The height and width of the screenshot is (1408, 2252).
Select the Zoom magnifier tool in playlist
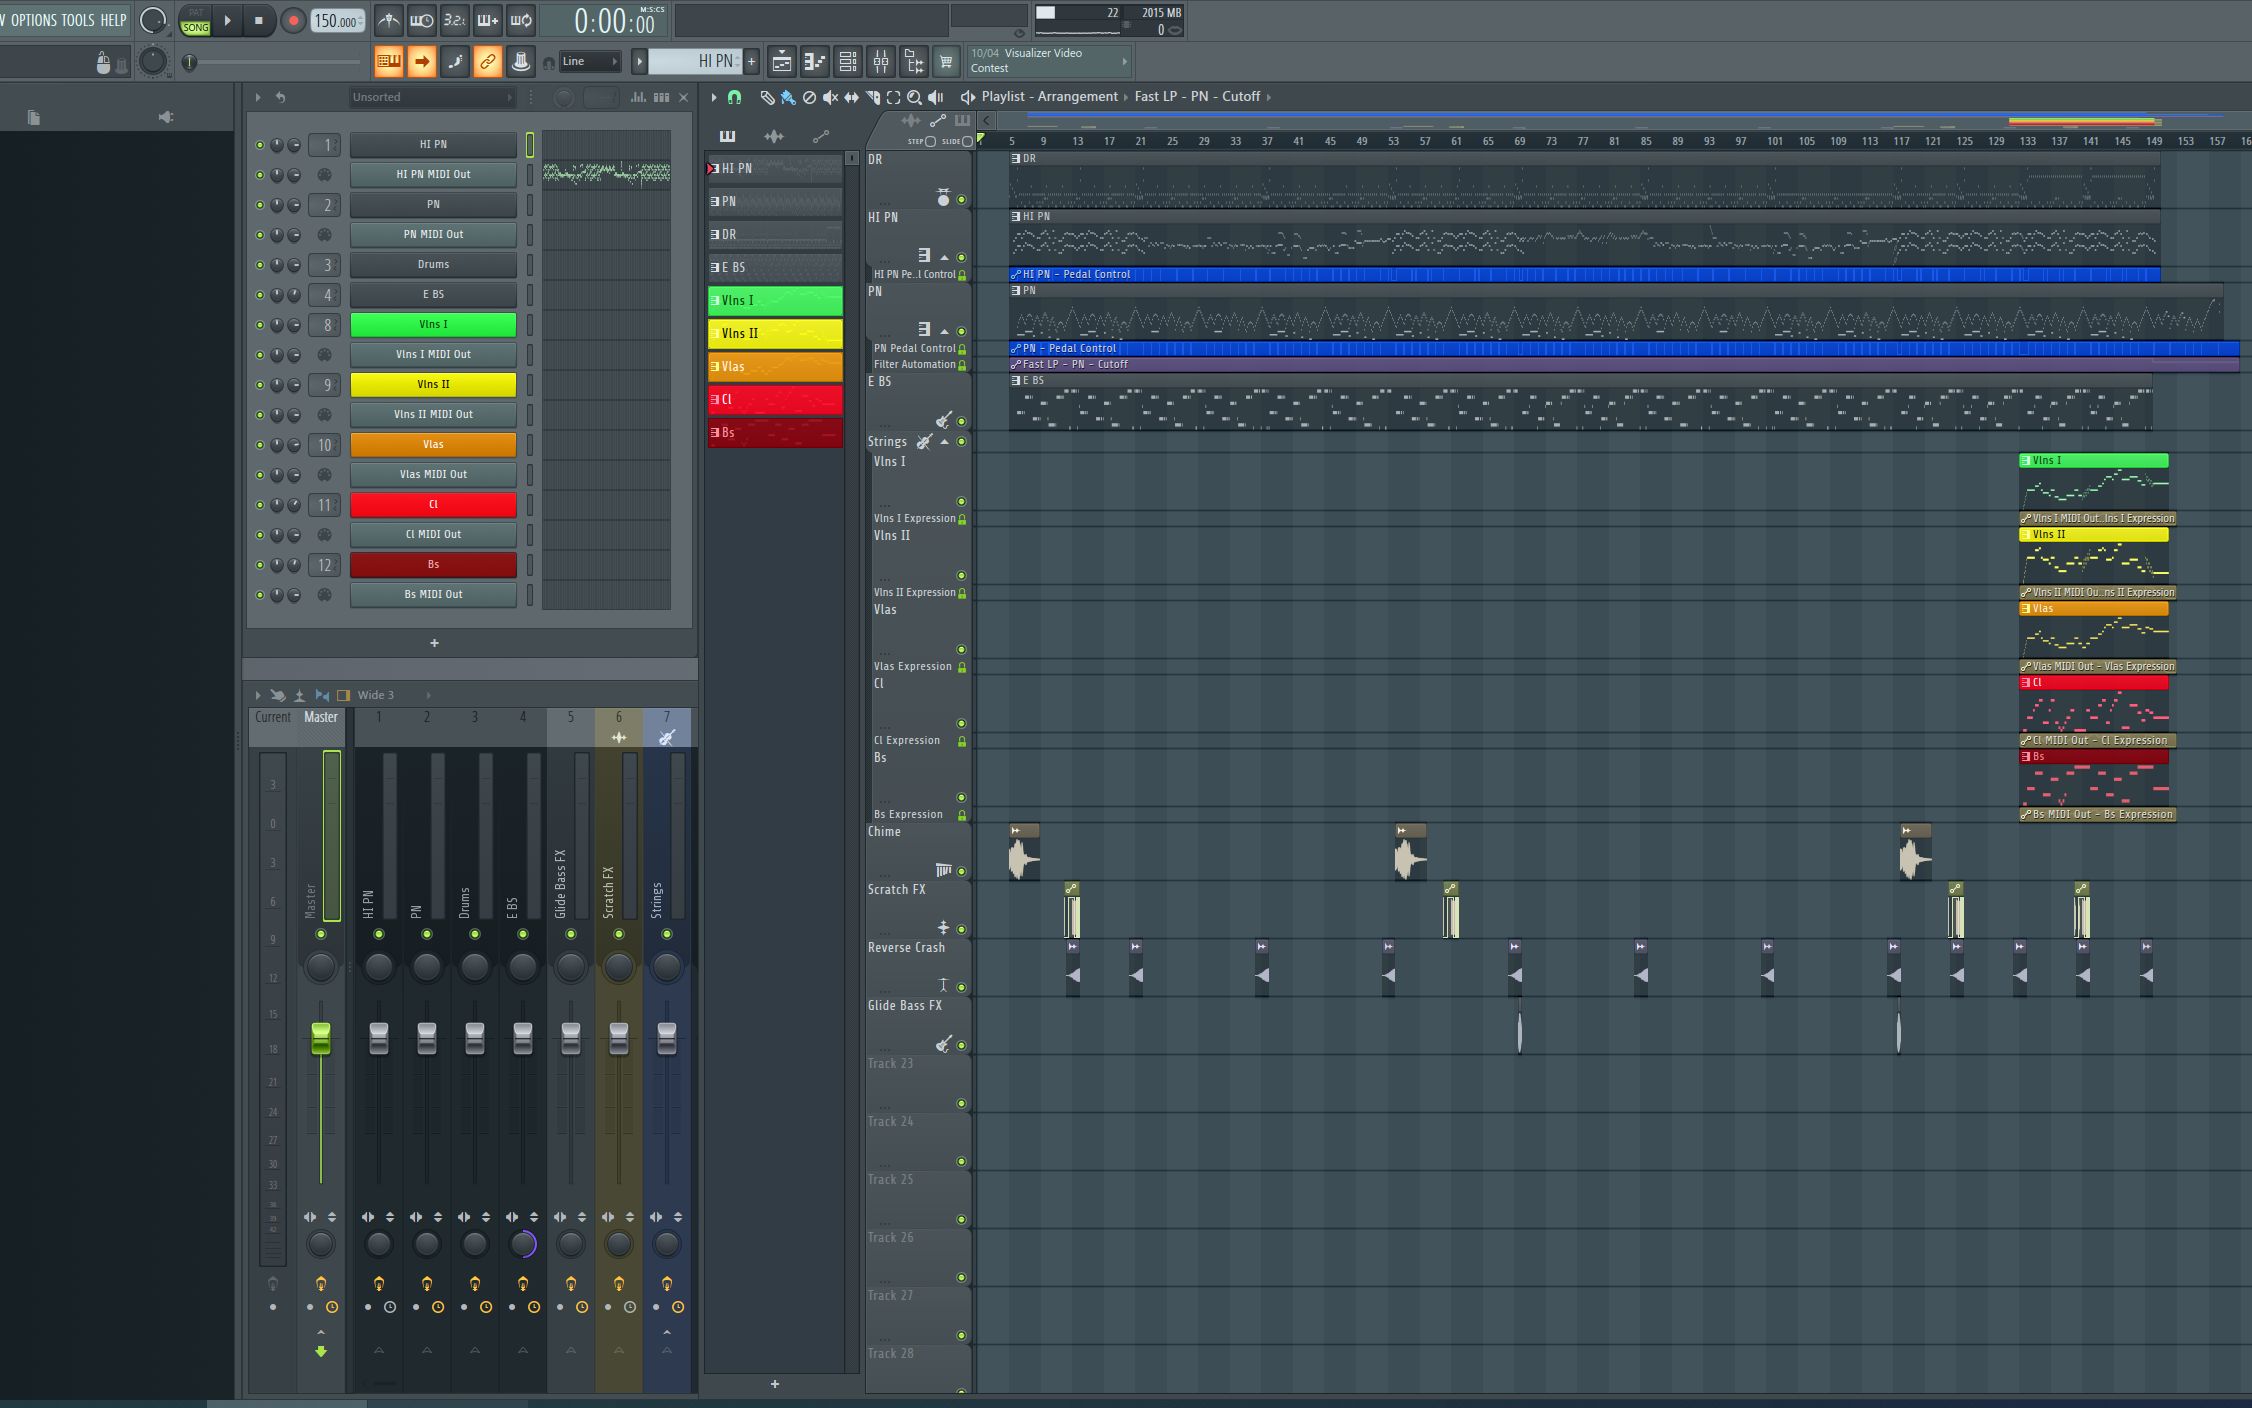click(914, 97)
